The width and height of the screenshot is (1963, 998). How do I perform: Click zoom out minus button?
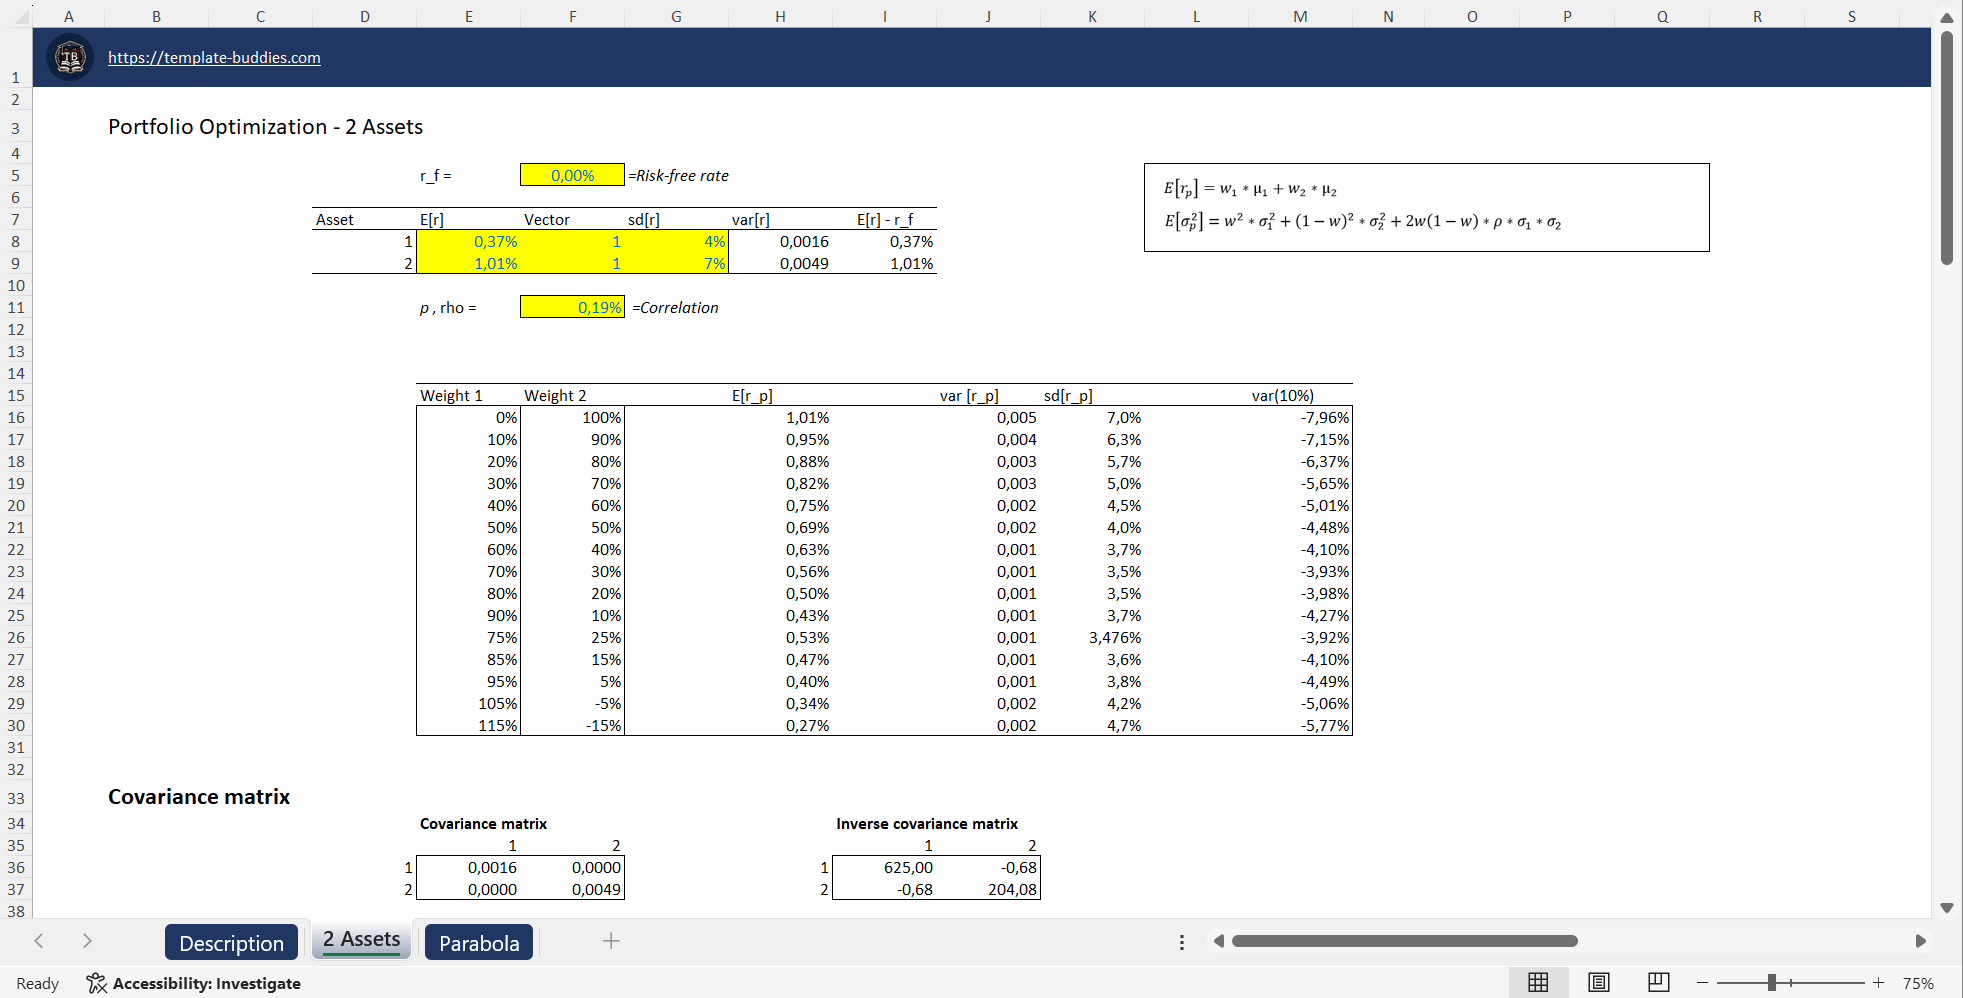coord(1702,983)
